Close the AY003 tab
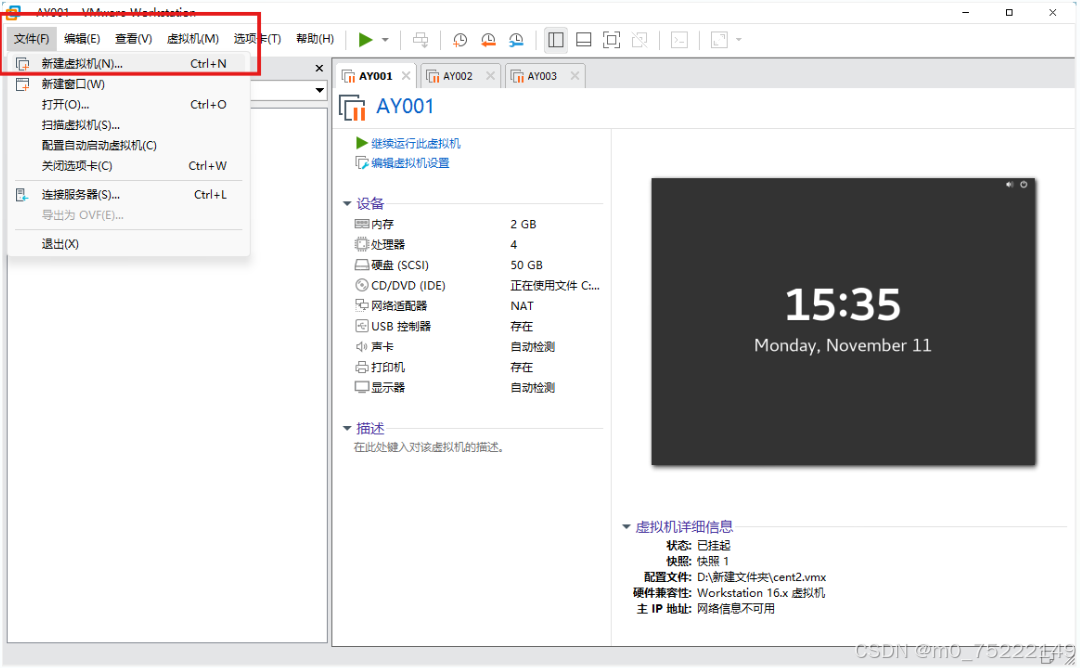Image resolution: width=1080 pixels, height=668 pixels. (x=574, y=76)
